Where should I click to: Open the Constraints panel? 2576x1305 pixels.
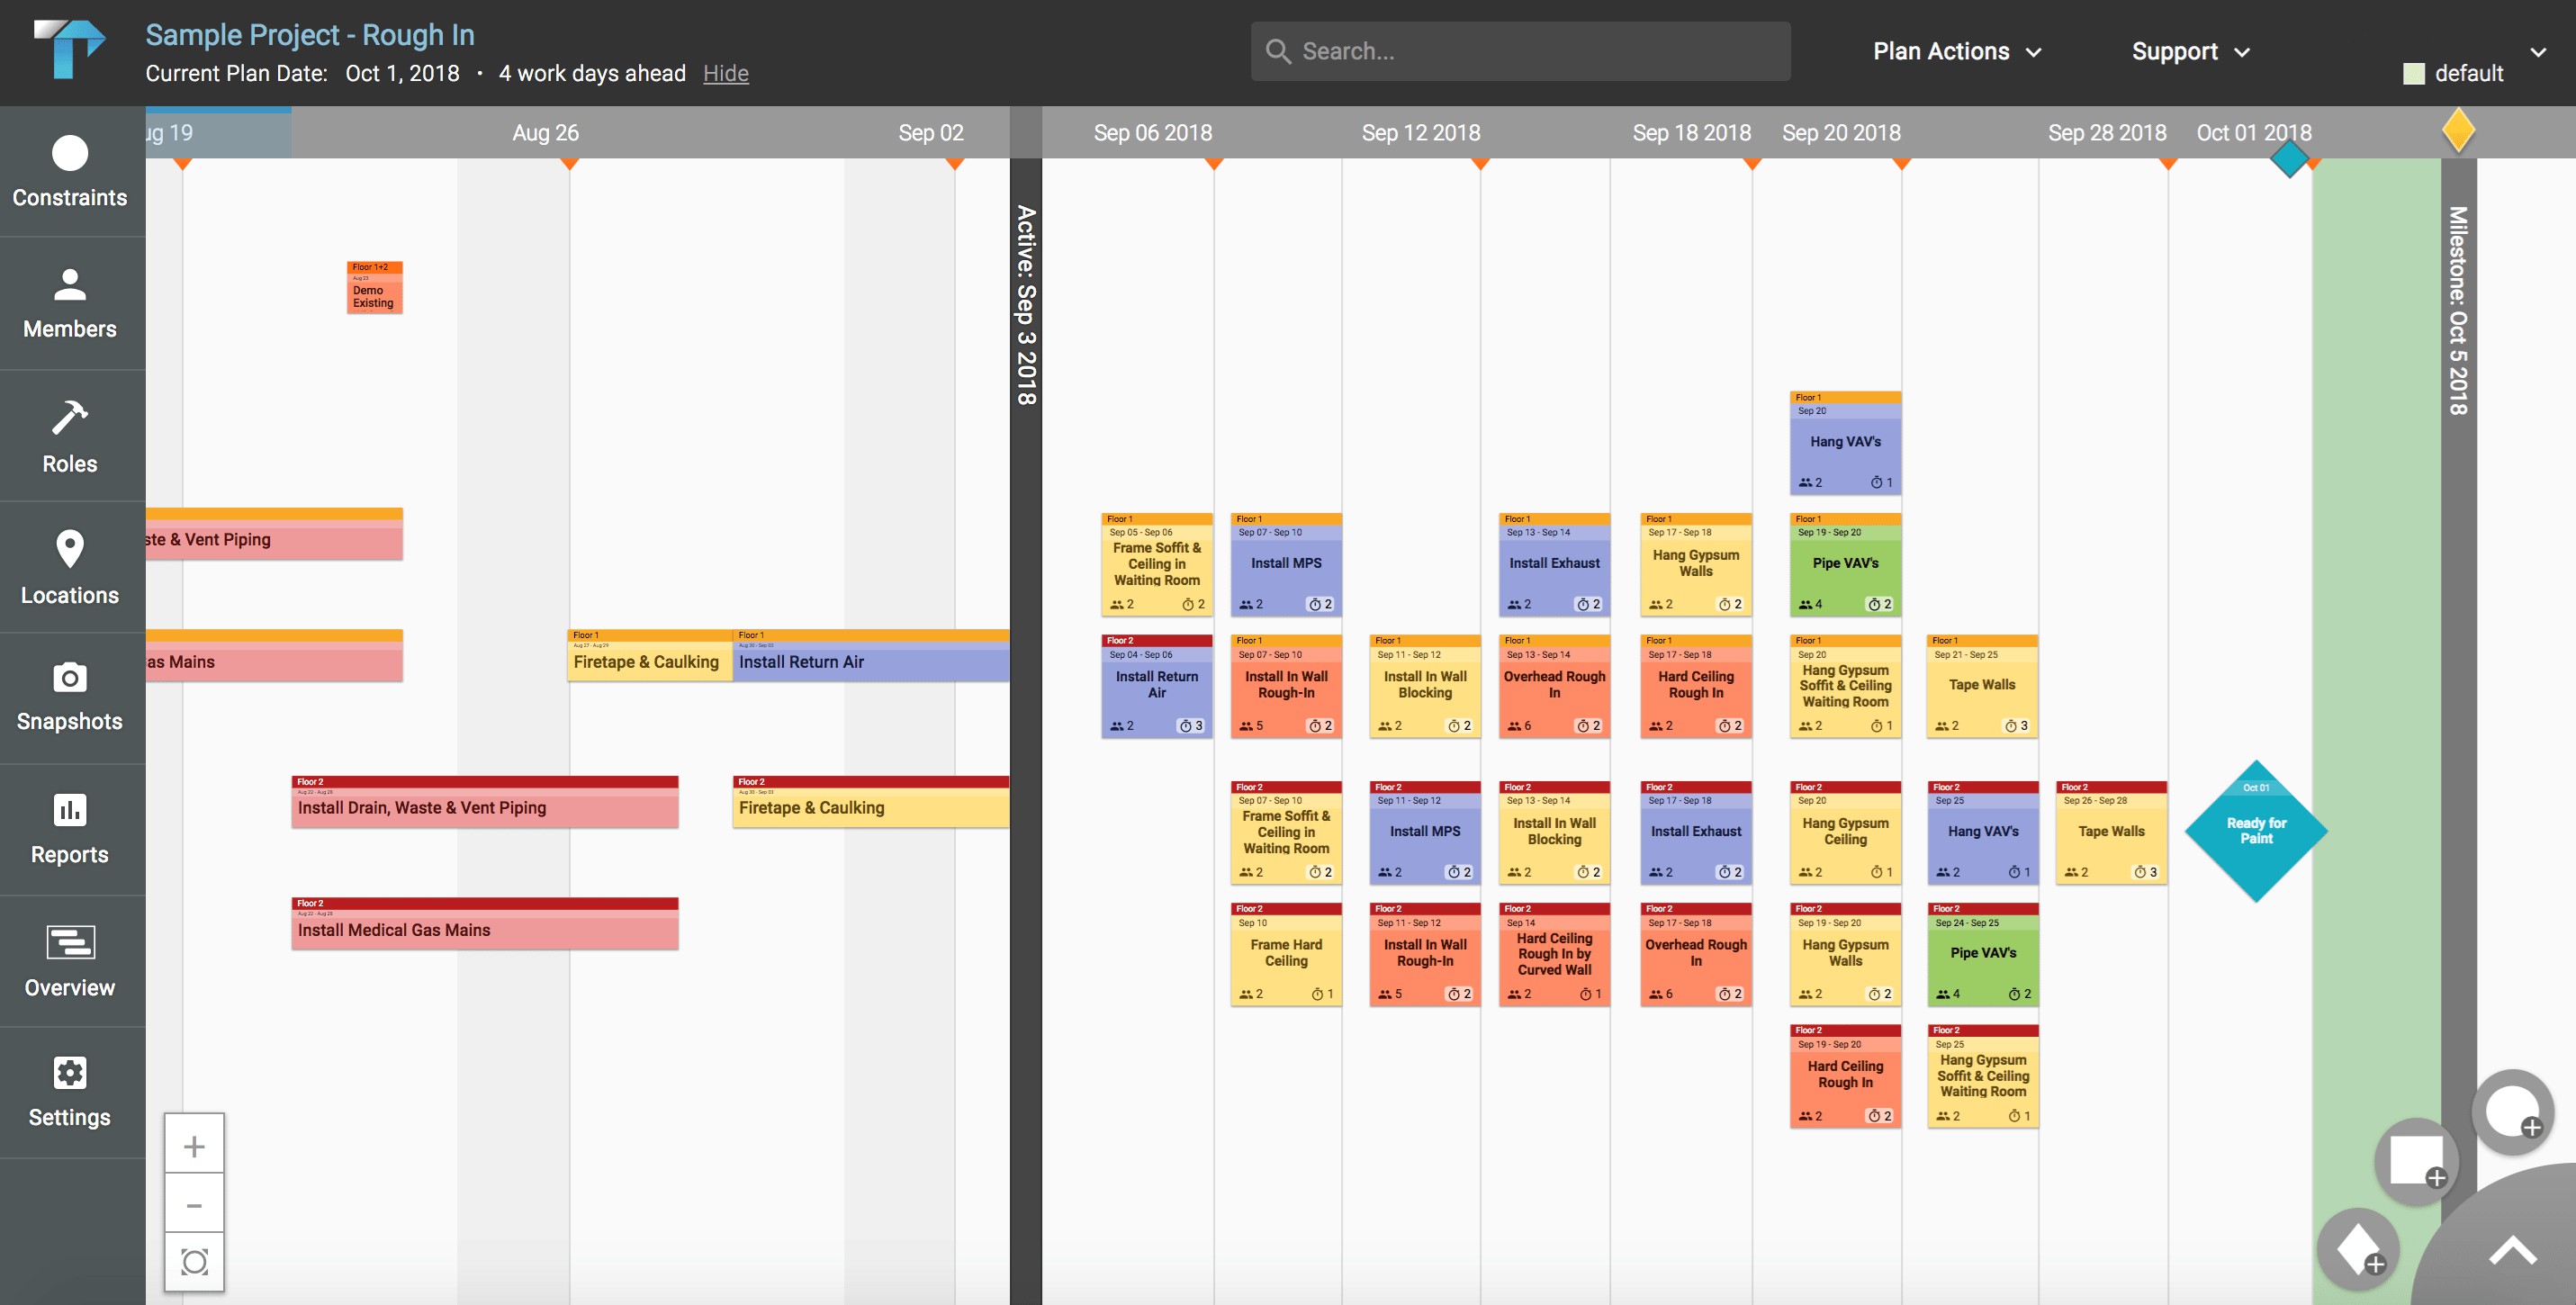(70, 170)
